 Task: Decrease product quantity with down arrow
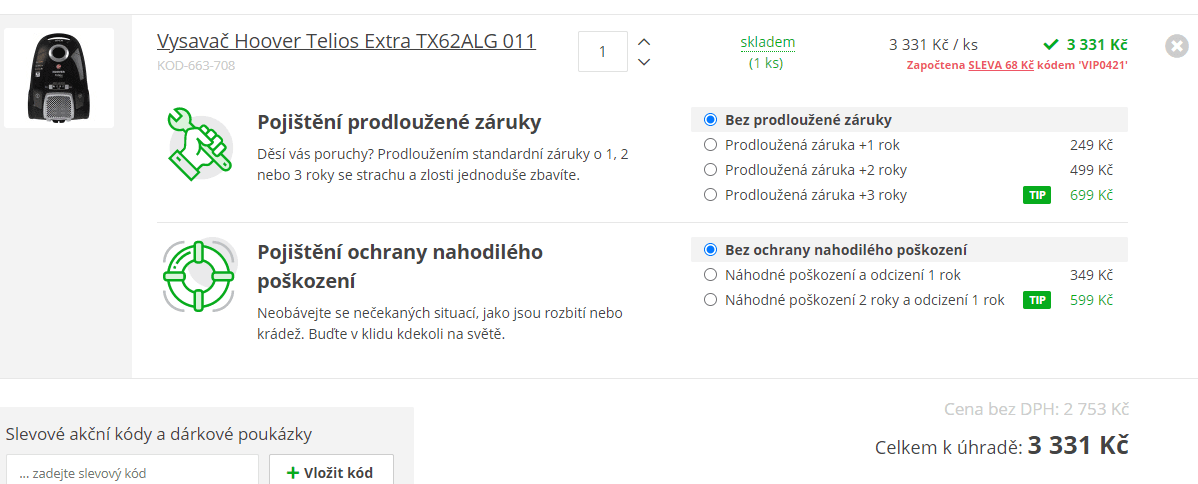click(x=644, y=62)
